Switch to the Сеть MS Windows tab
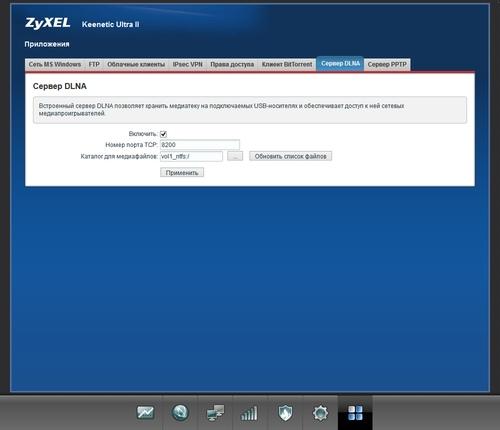The width and height of the screenshot is (500, 430). (x=55, y=64)
